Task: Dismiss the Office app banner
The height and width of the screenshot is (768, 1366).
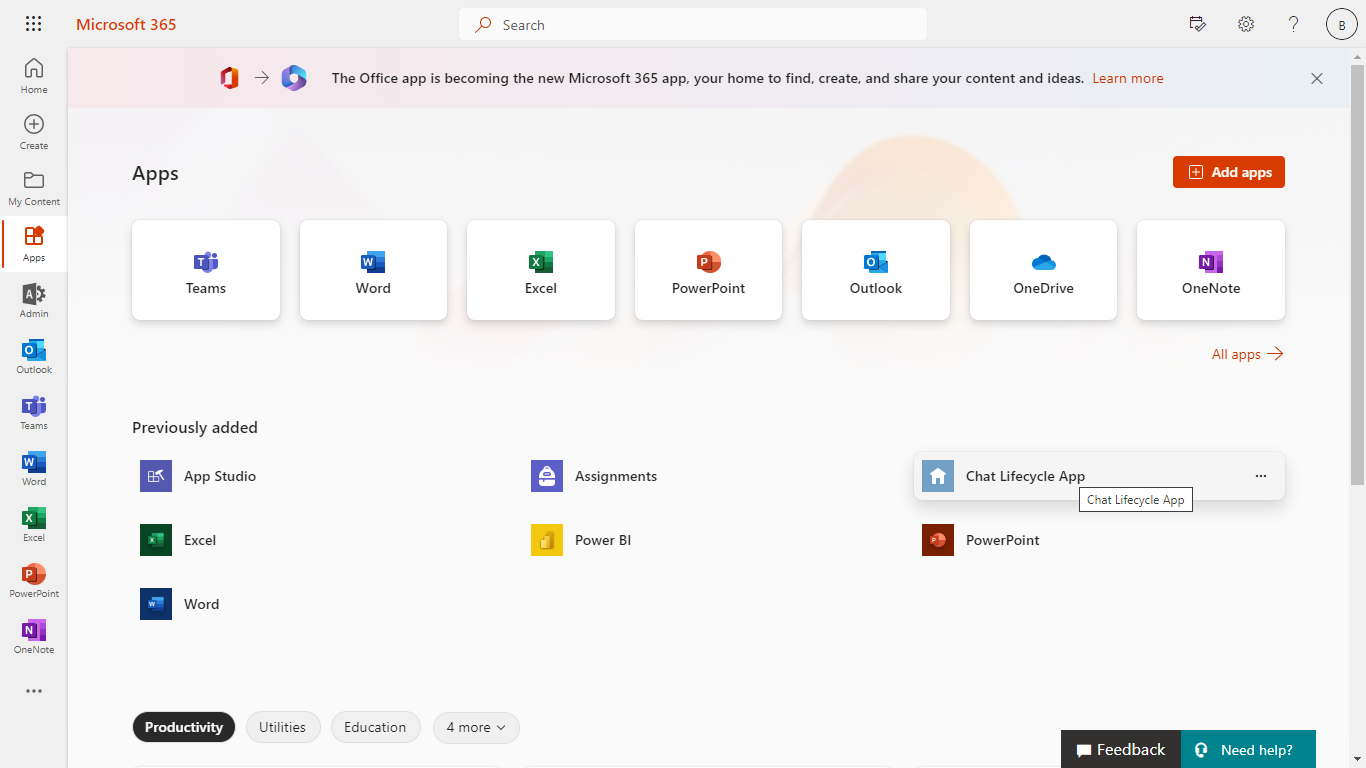Action: (x=1317, y=78)
